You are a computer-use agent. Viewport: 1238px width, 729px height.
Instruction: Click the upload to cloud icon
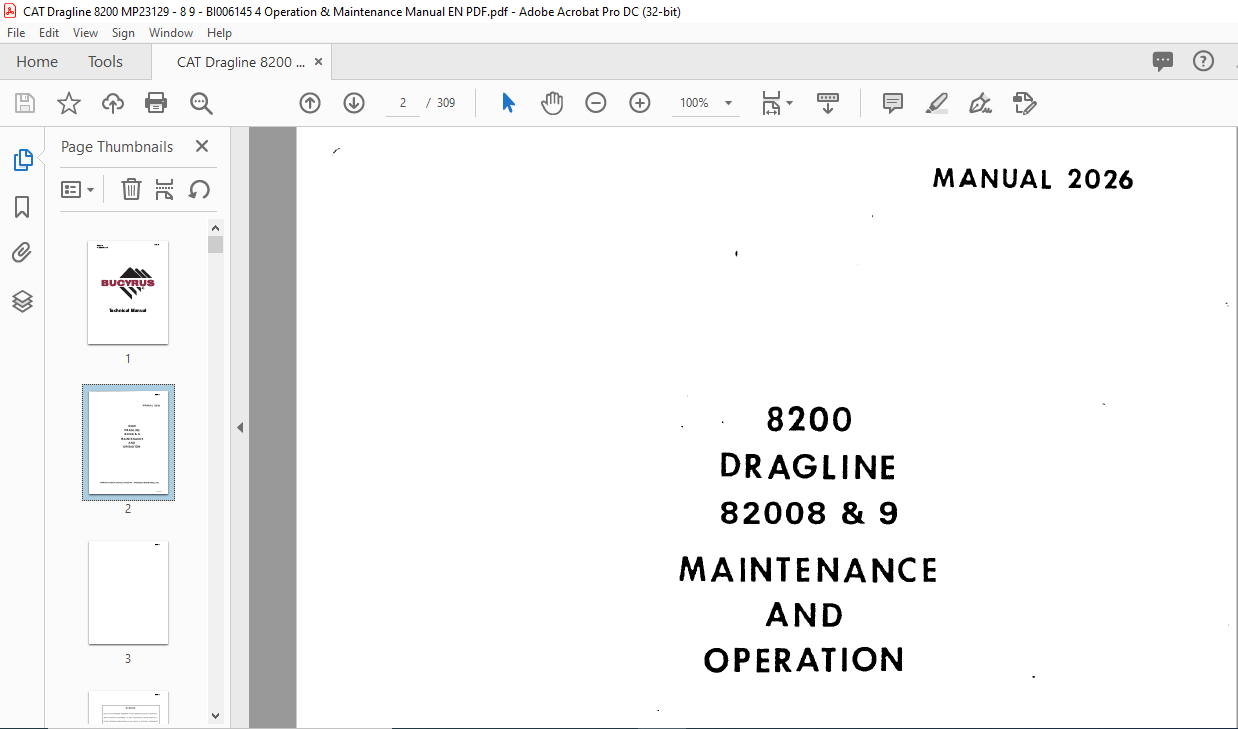[x=113, y=103]
